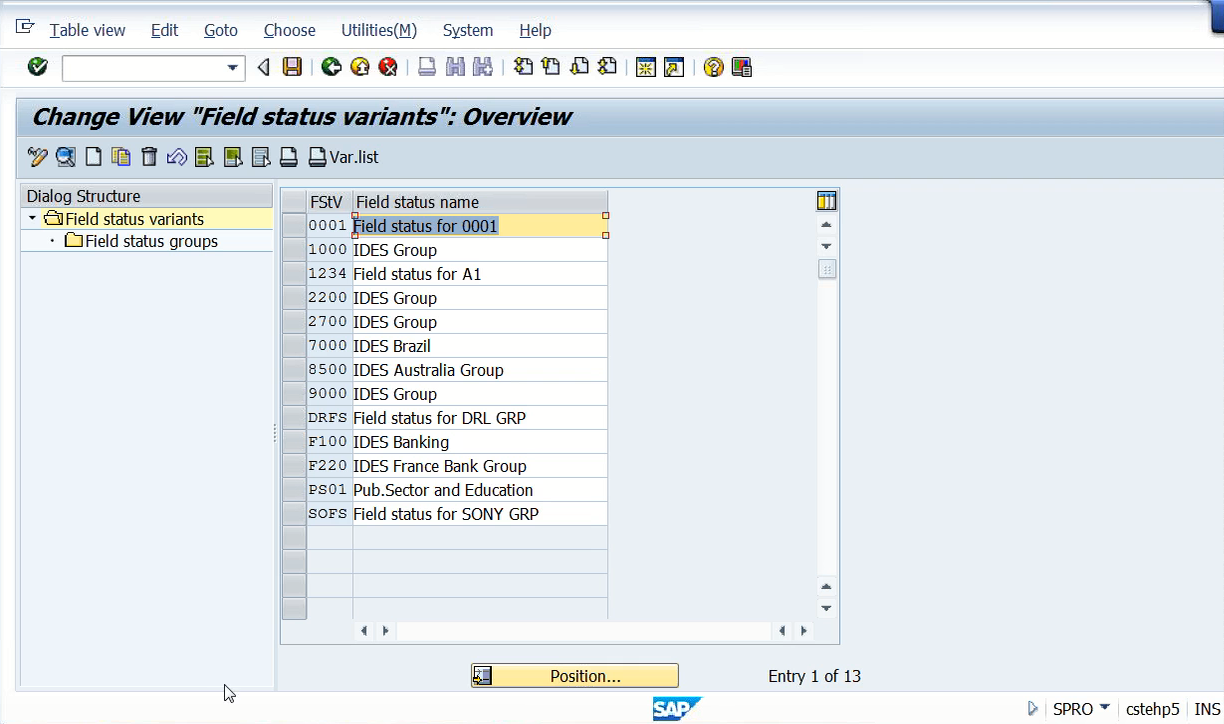The image size is (1224, 724).
Task: Open the SPRO dropdown in status bar
Action: tap(1105, 707)
